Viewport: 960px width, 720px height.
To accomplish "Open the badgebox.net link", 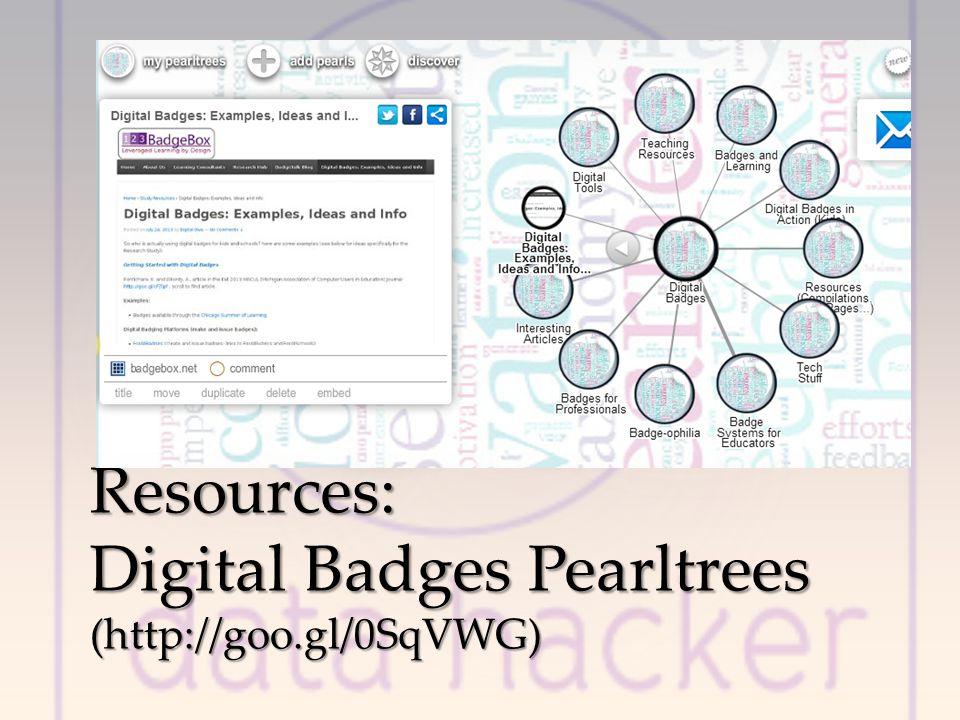I will point(163,369).
